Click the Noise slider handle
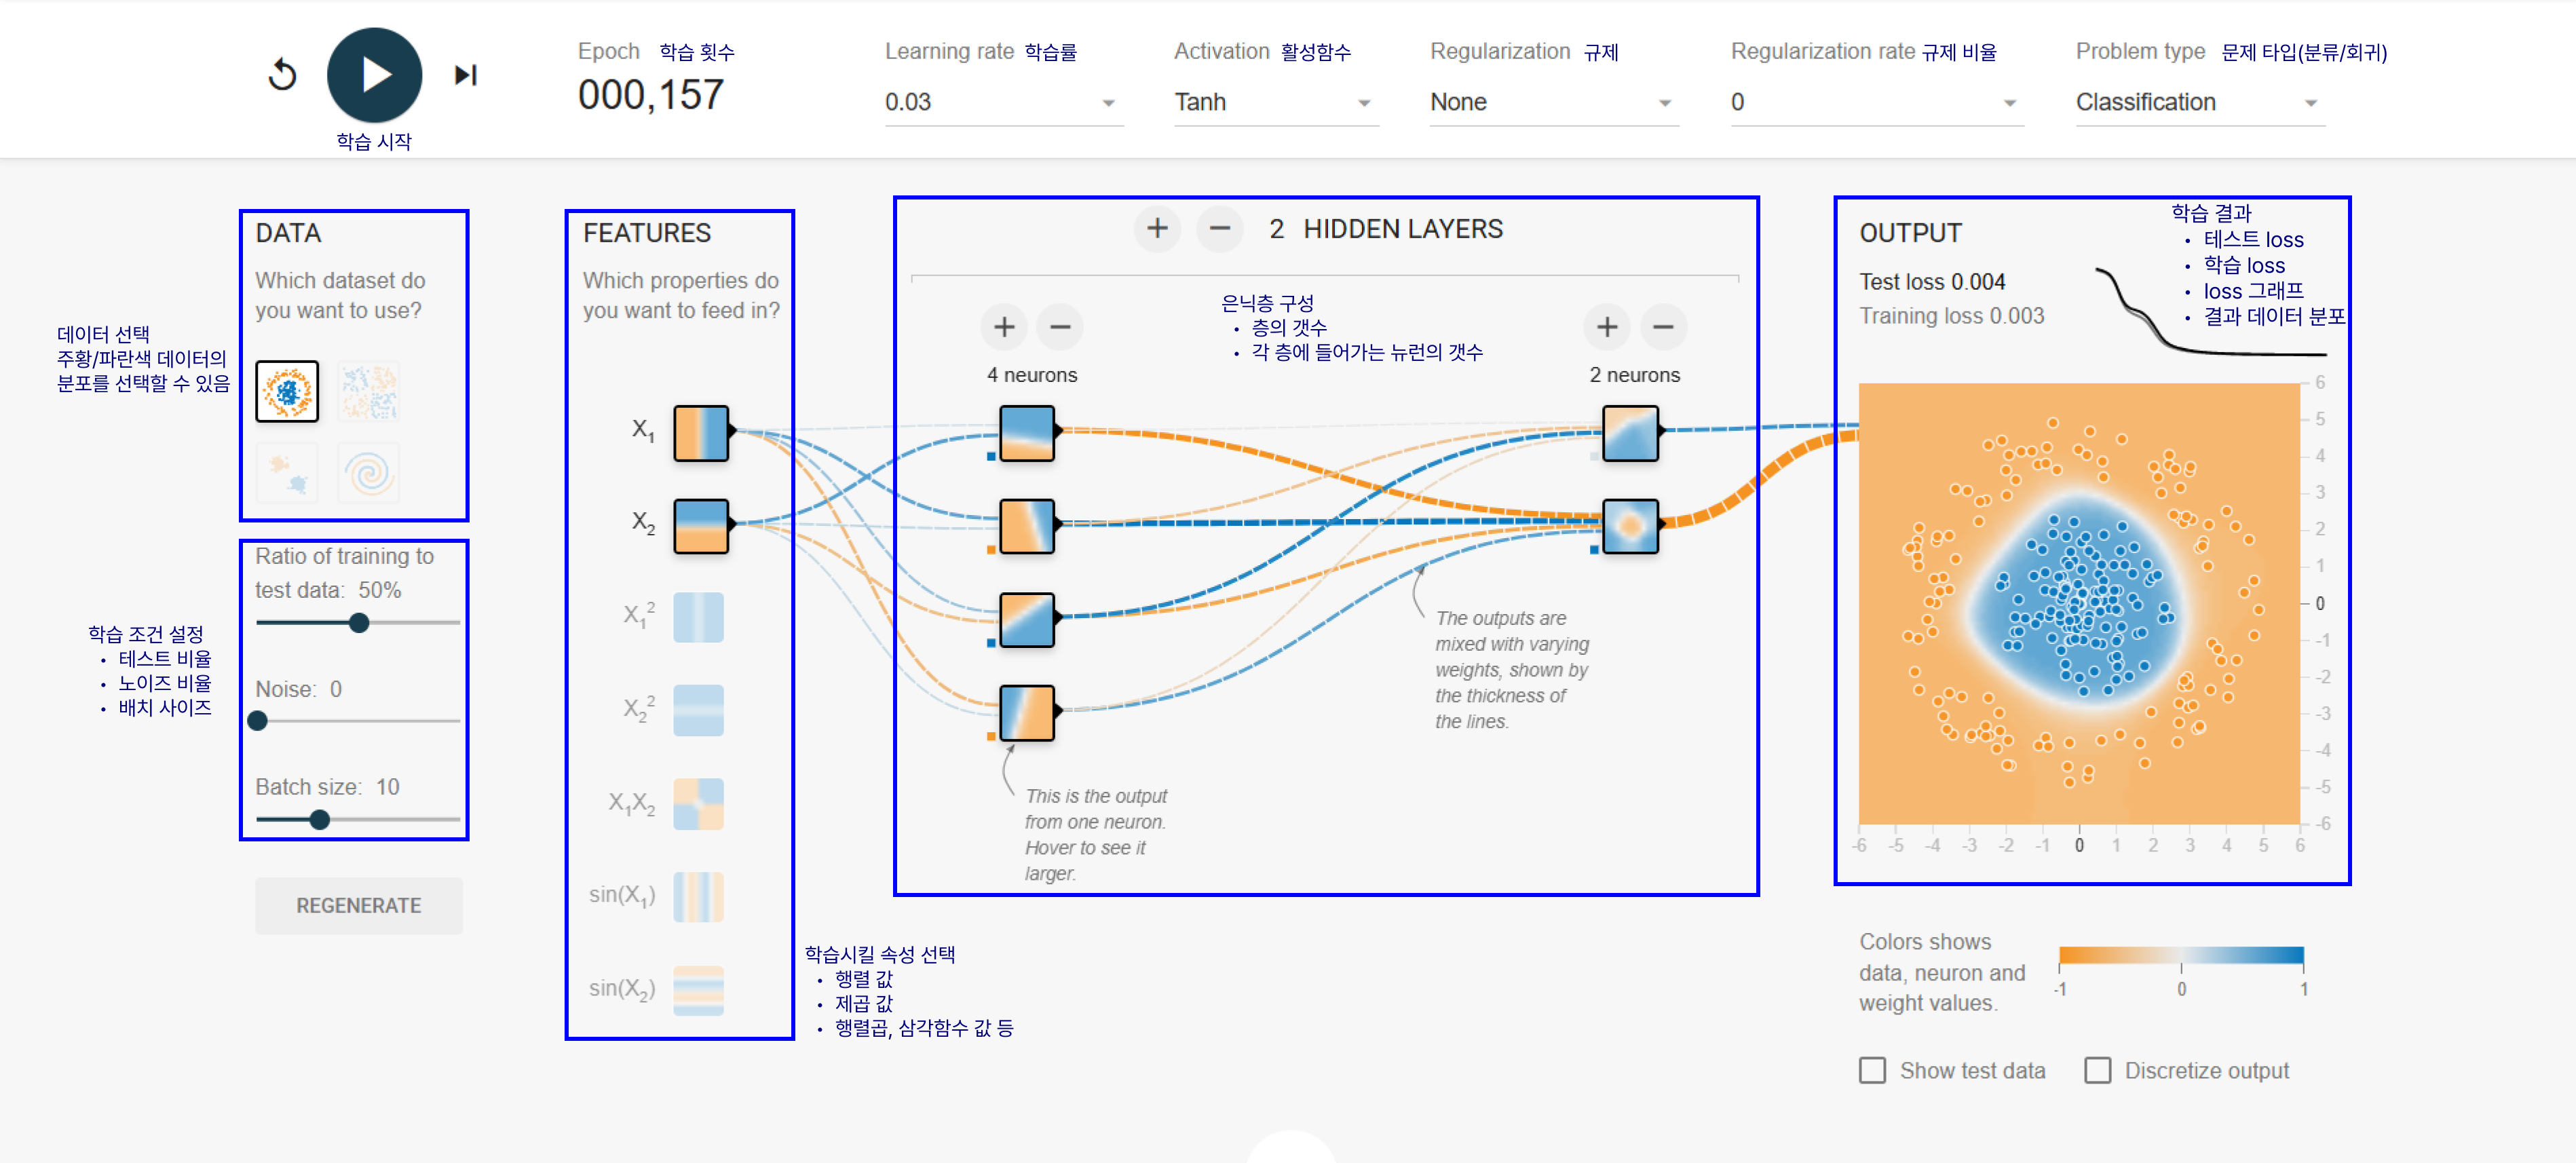2576x1163 pixels. click(258, 720)
